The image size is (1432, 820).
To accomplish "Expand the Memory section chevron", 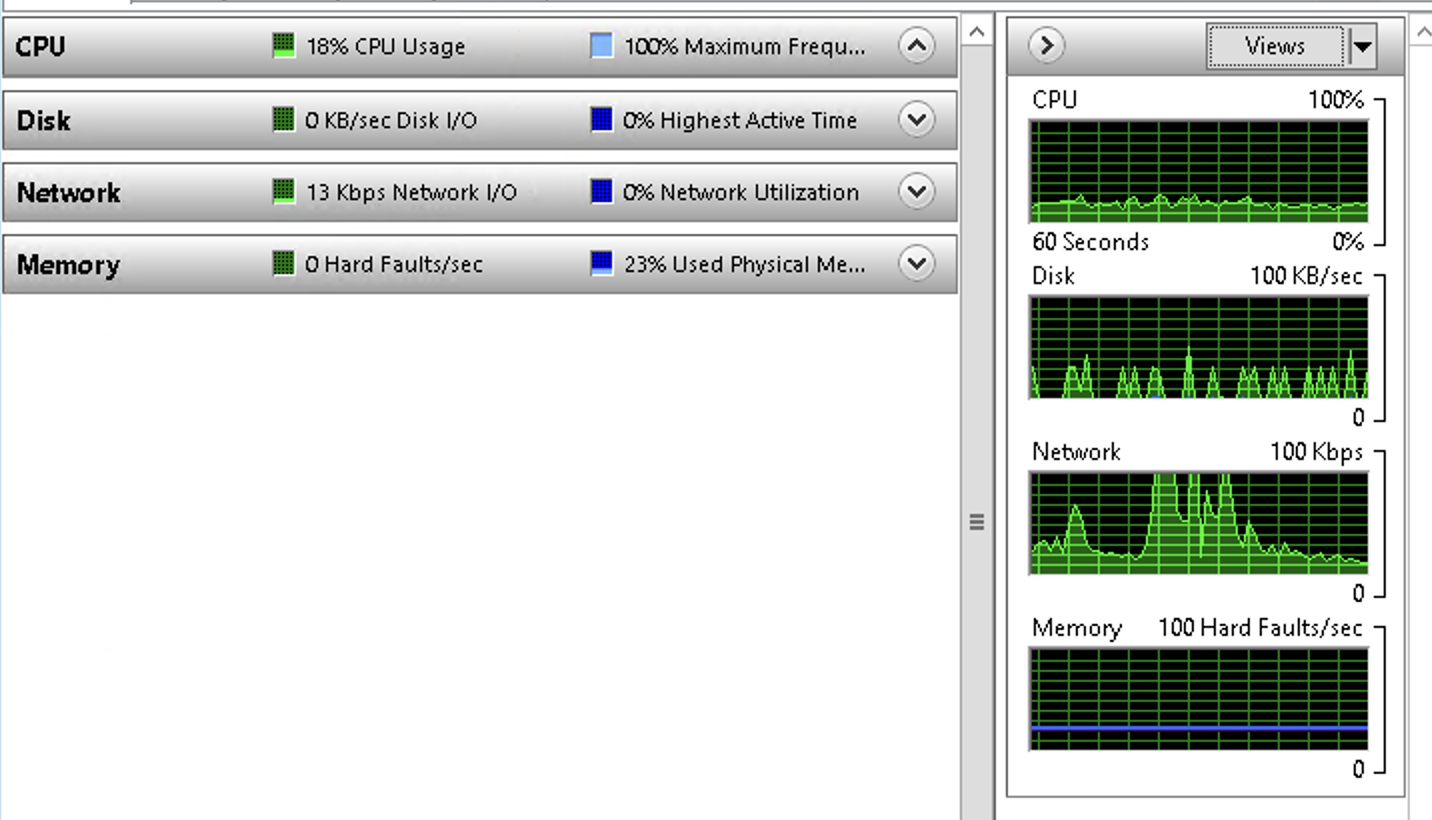I will [916, 264].
